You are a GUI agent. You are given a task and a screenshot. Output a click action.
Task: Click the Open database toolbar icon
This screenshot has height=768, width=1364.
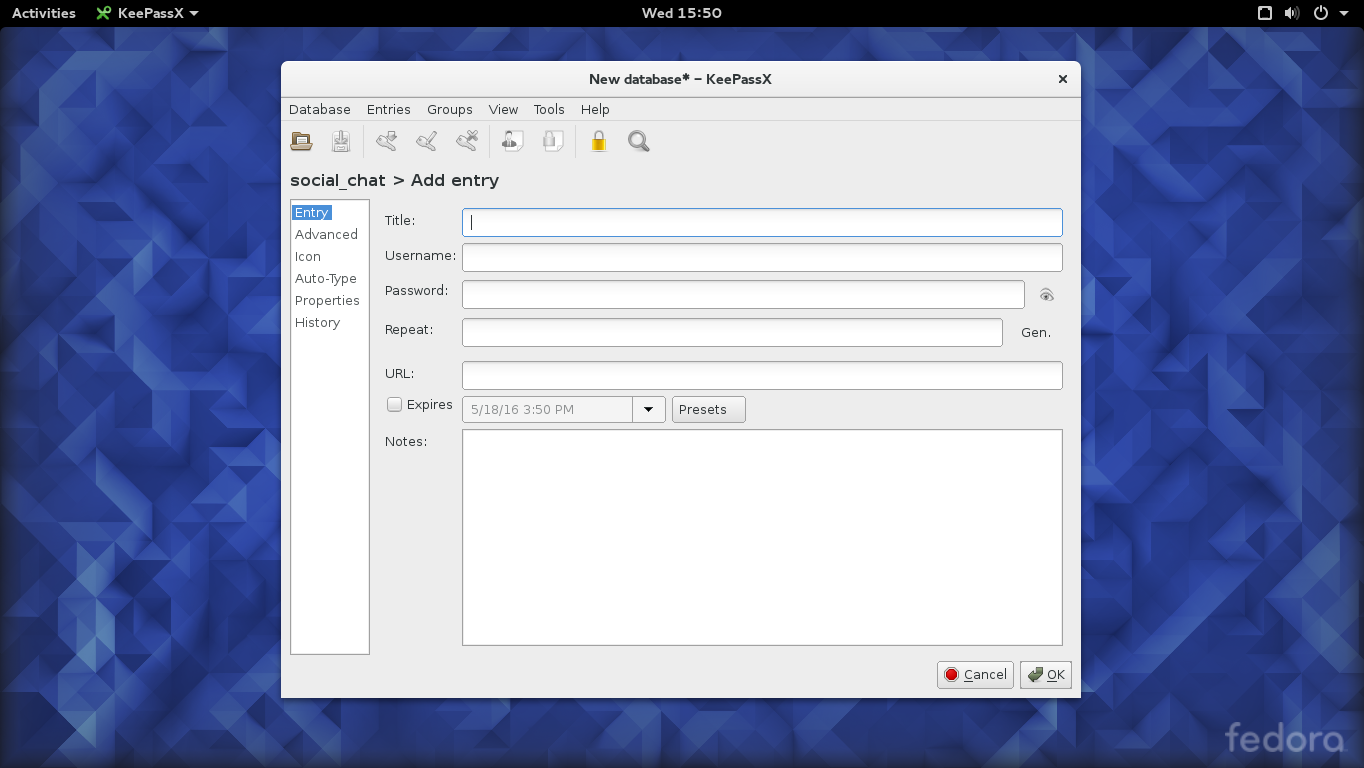pyautogui.click(x=301, y=141)
